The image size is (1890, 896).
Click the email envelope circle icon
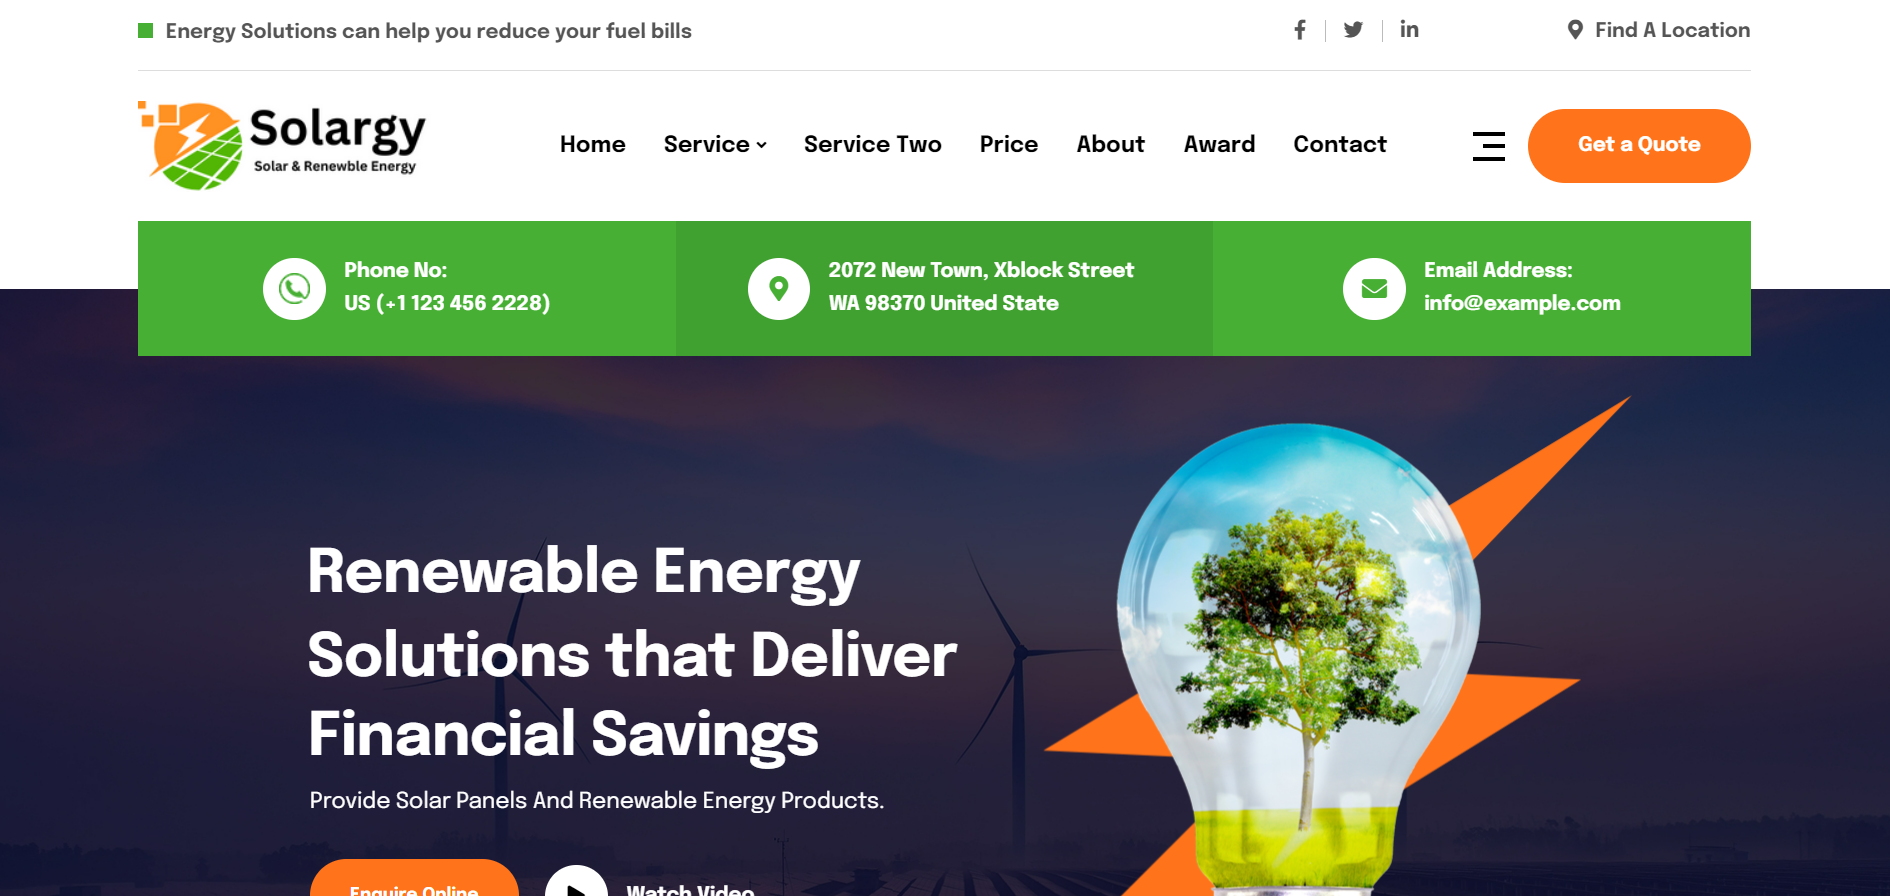(x=1374, y=289)
